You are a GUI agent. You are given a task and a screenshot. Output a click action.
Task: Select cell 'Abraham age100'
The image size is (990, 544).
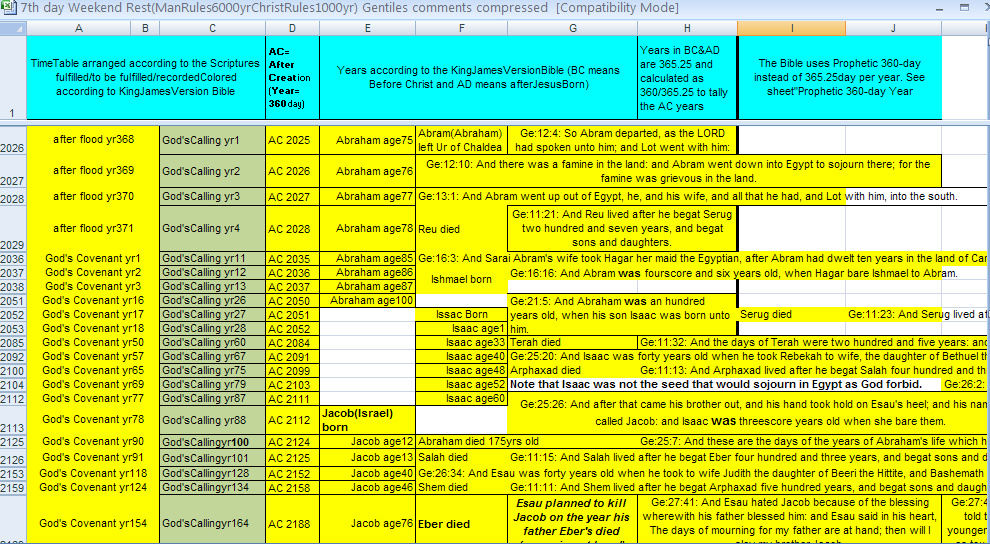click(x=367, y=300)
